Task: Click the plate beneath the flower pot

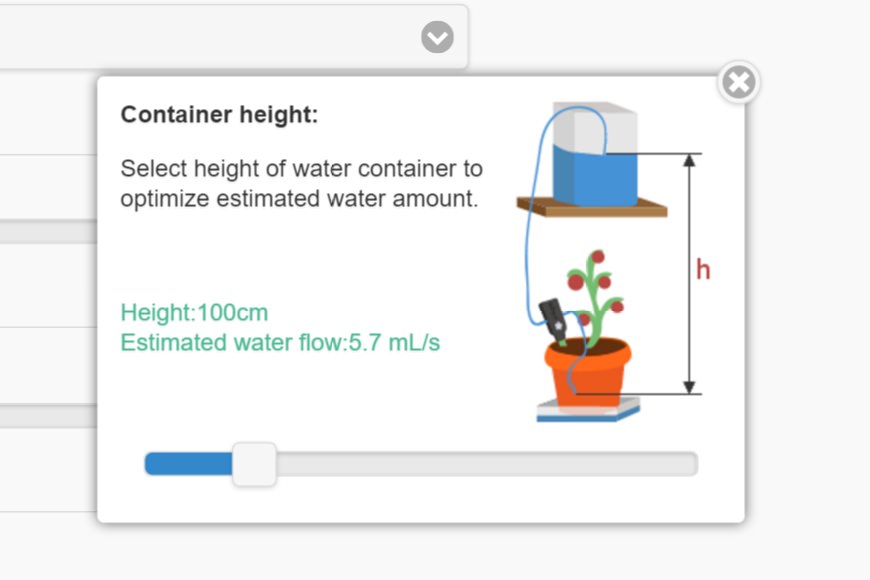Action: pyautogui.click(x=588, y=411)
